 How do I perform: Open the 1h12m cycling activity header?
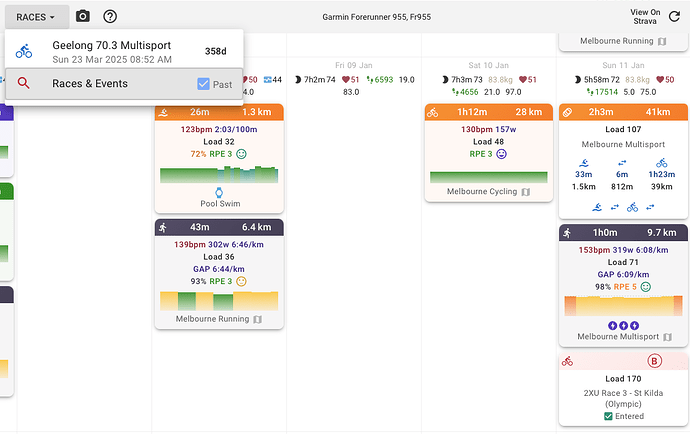point(489,111)
